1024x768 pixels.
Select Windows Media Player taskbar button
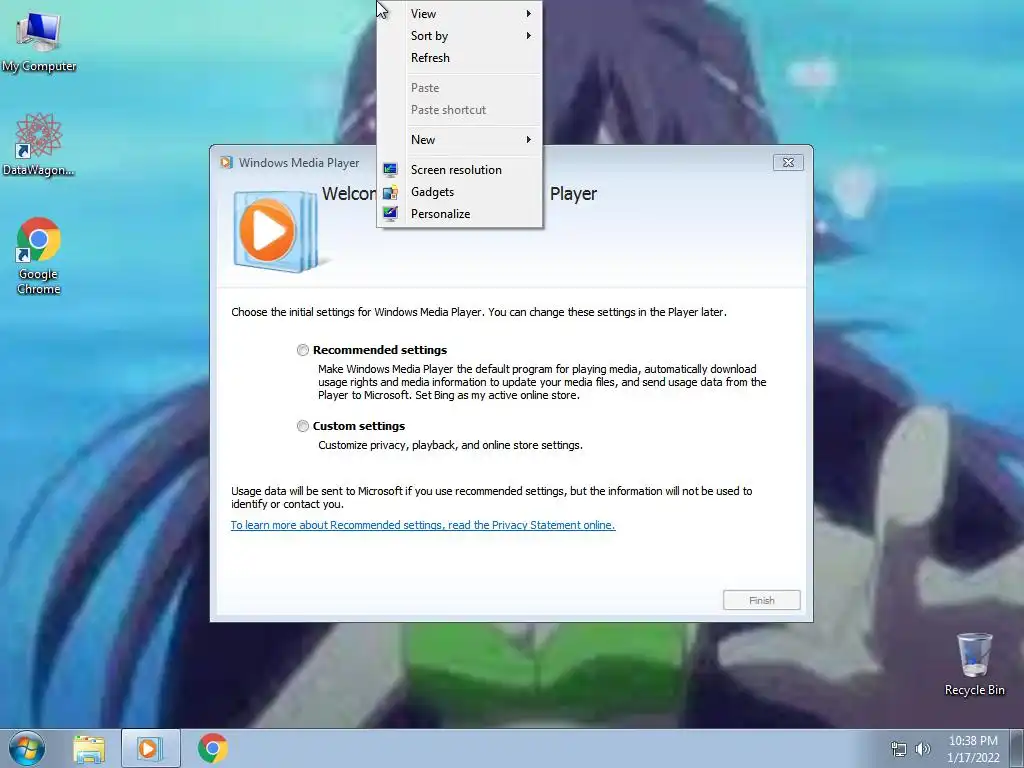pos(150,748)
